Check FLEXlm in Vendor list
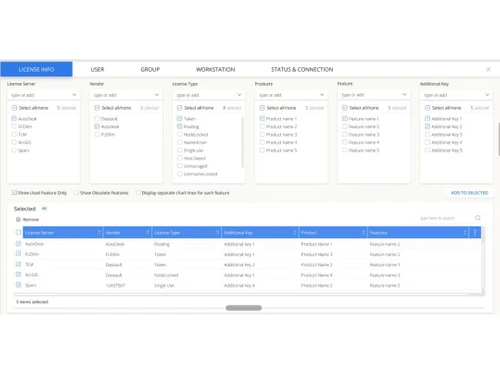Image resolution: width=500 pixels, height=375 pixels. 97,134
